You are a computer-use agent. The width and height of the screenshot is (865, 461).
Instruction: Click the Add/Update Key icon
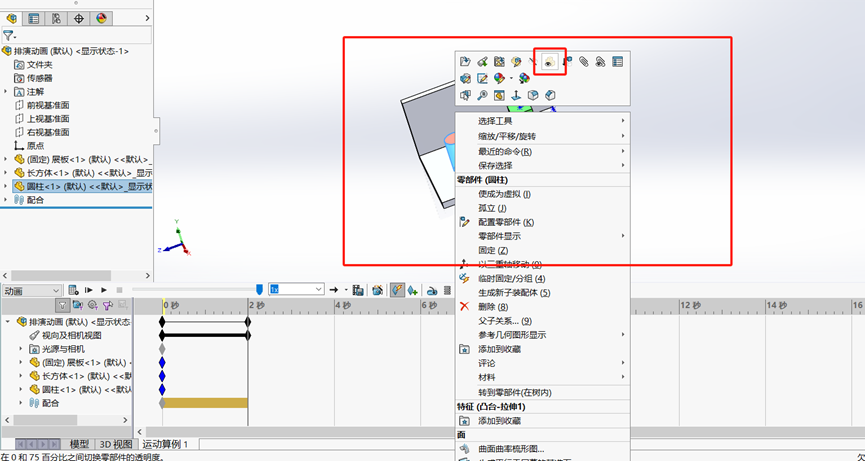[412, 290]
